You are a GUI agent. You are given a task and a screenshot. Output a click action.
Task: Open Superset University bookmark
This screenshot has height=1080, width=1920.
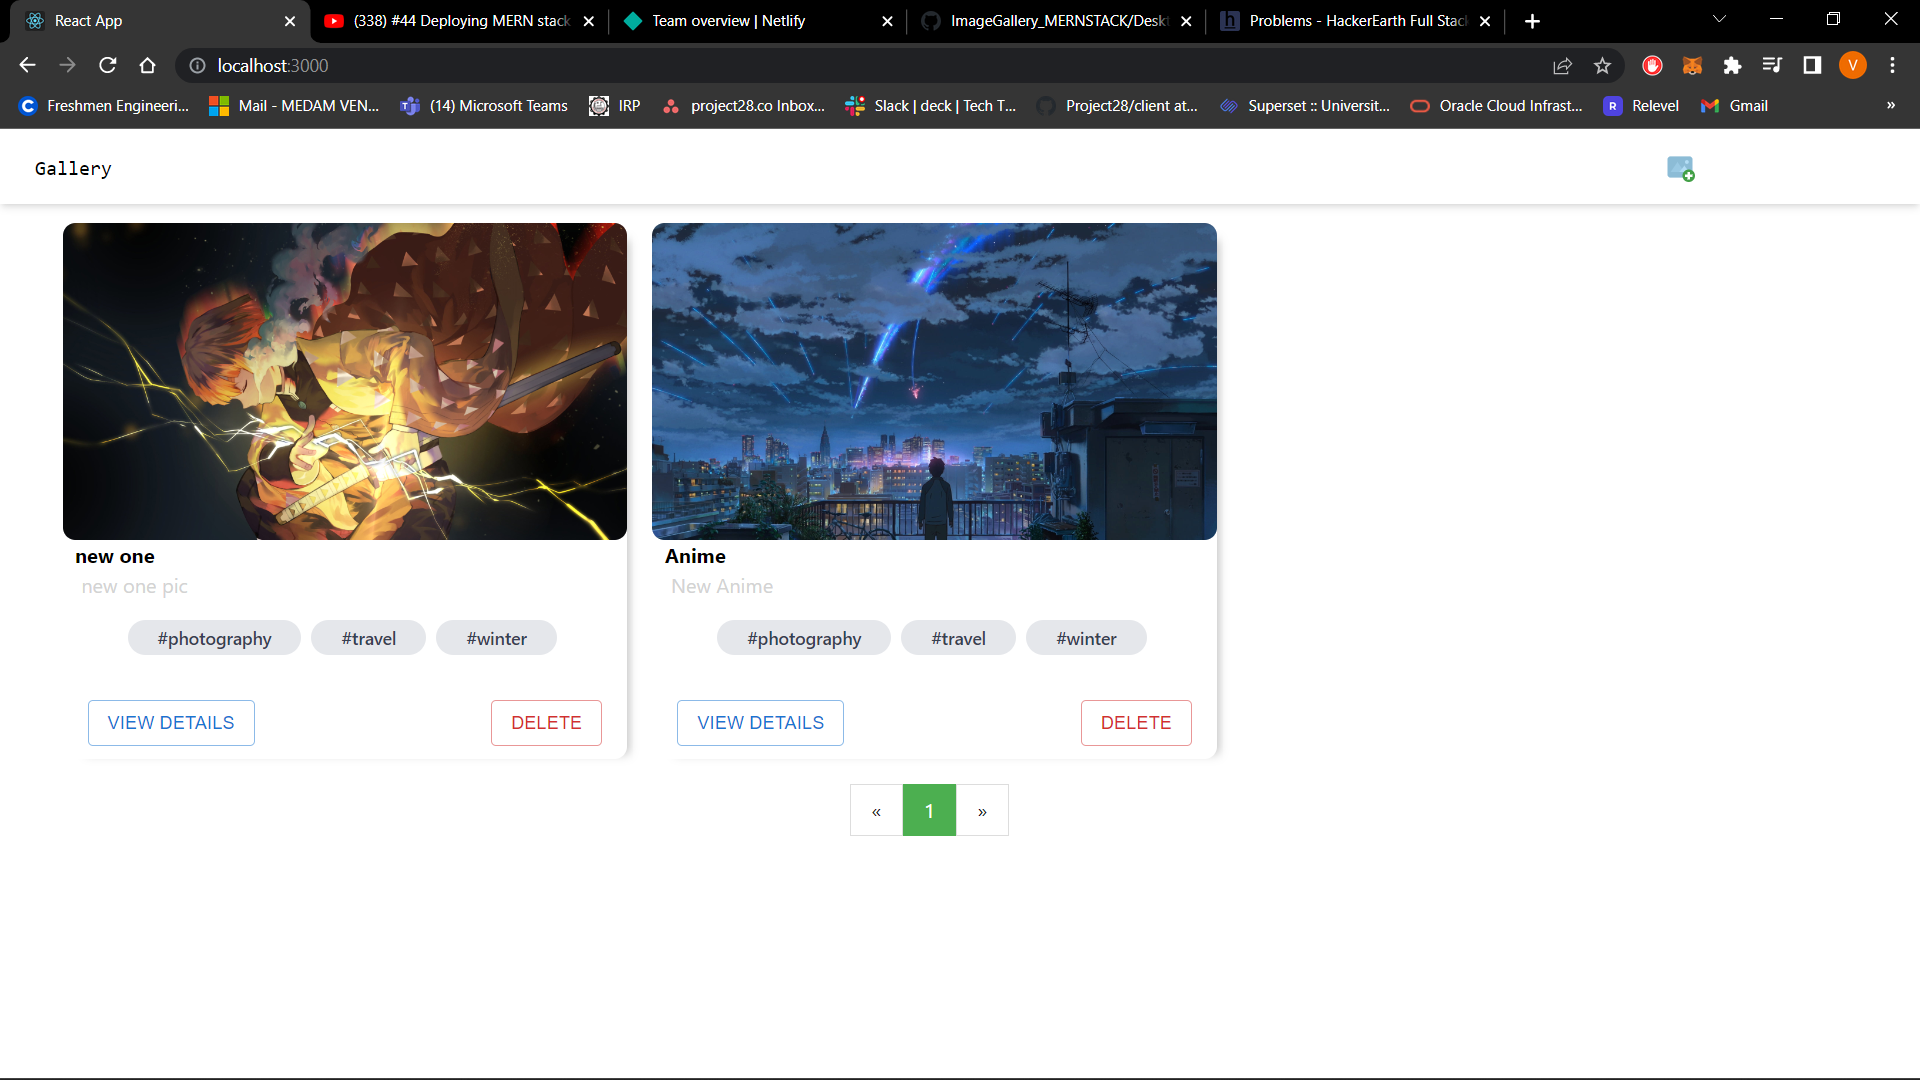(1304, 105)
